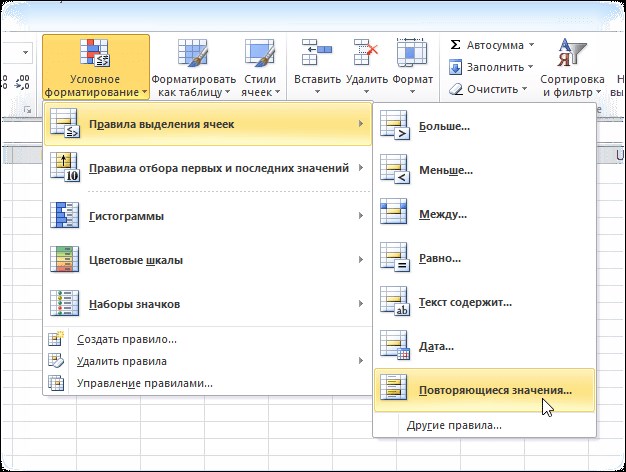Choose the Меньше... rule
This screenshot has width=626, height=472.
(484, 171)
